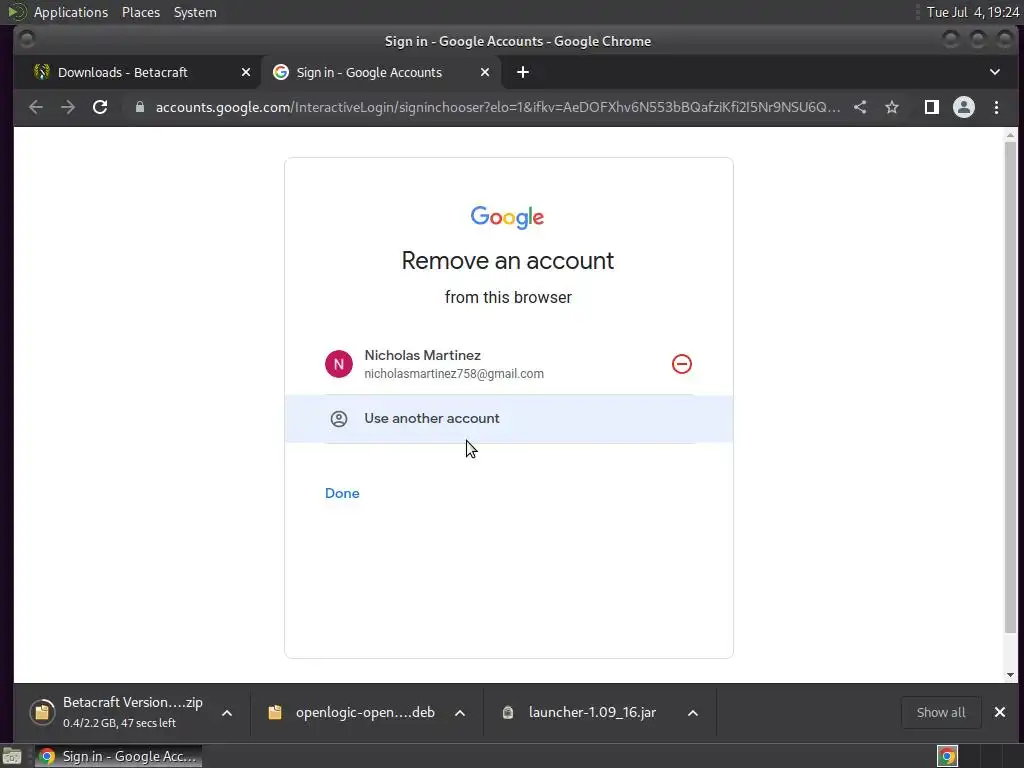
Task: Click the Google logo
Action: 507,217
